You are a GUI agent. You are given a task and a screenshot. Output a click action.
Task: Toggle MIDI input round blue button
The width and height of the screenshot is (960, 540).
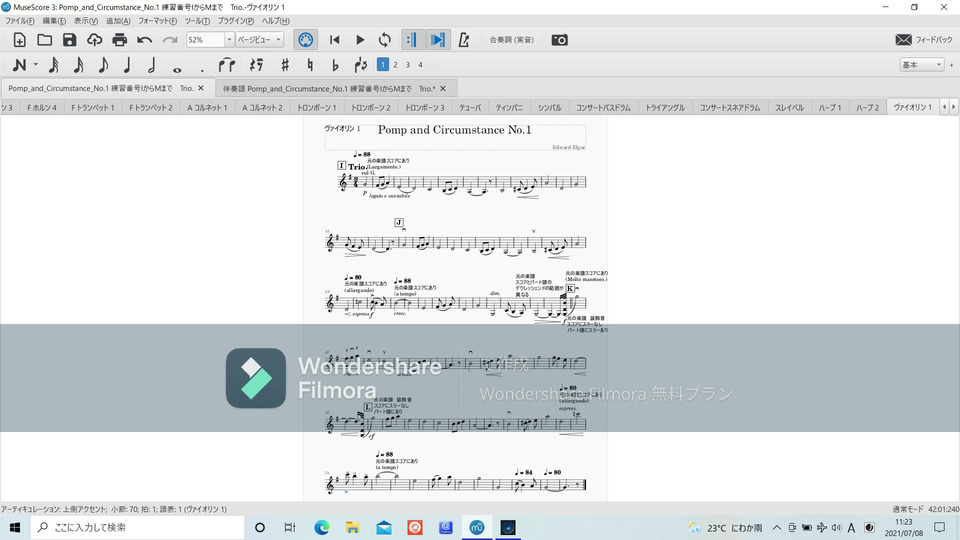[306, 40]
